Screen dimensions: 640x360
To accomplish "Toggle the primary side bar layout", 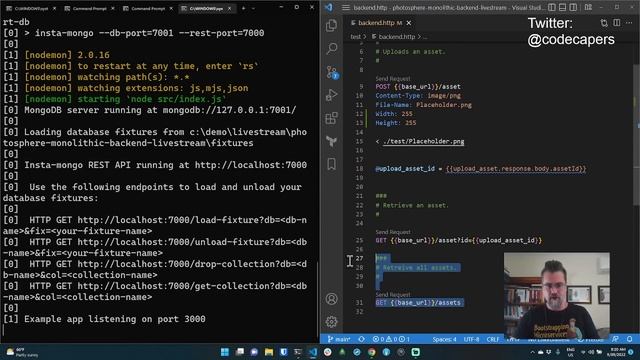I will pos(552,7).
